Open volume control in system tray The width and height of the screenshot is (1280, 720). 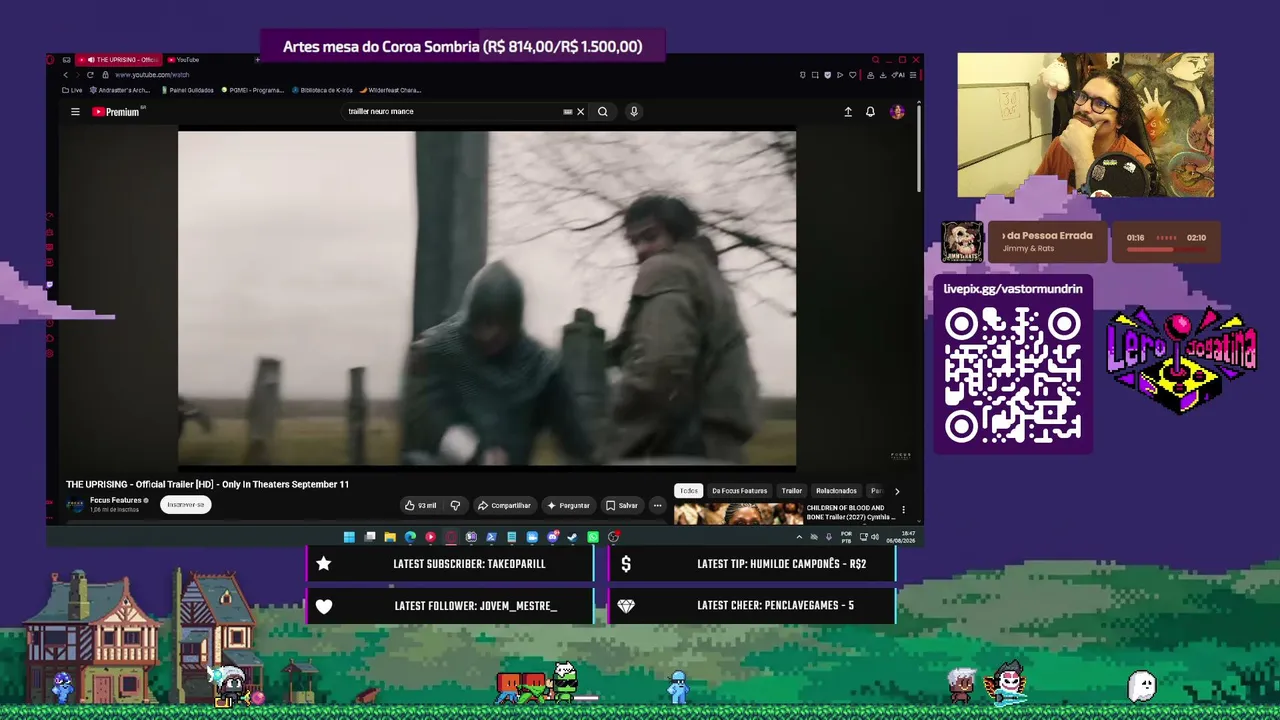click(x=875, y=537)
